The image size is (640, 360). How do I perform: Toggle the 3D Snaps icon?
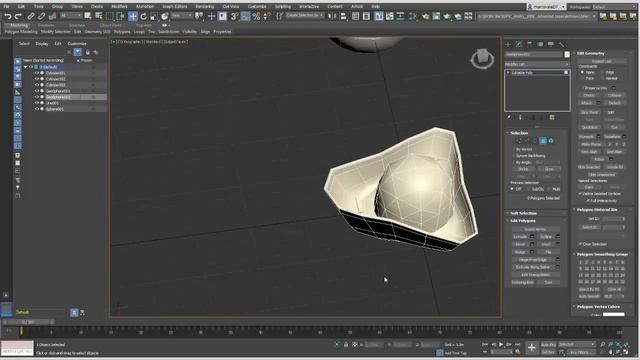(234, 16)
